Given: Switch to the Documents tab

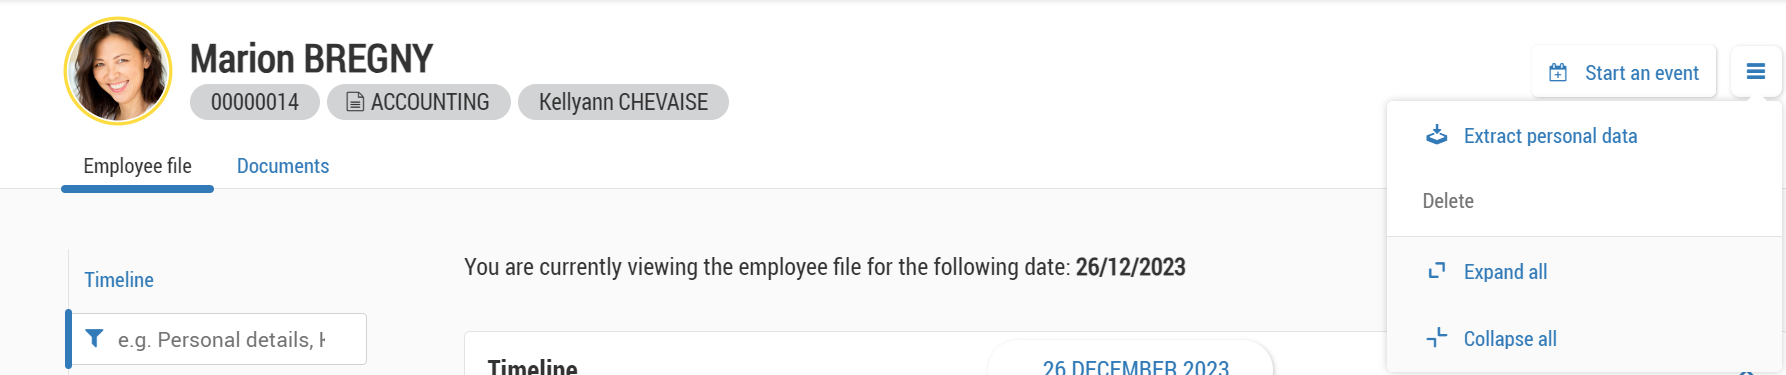Looking at the screenshot, I should [x=283, y=166].
